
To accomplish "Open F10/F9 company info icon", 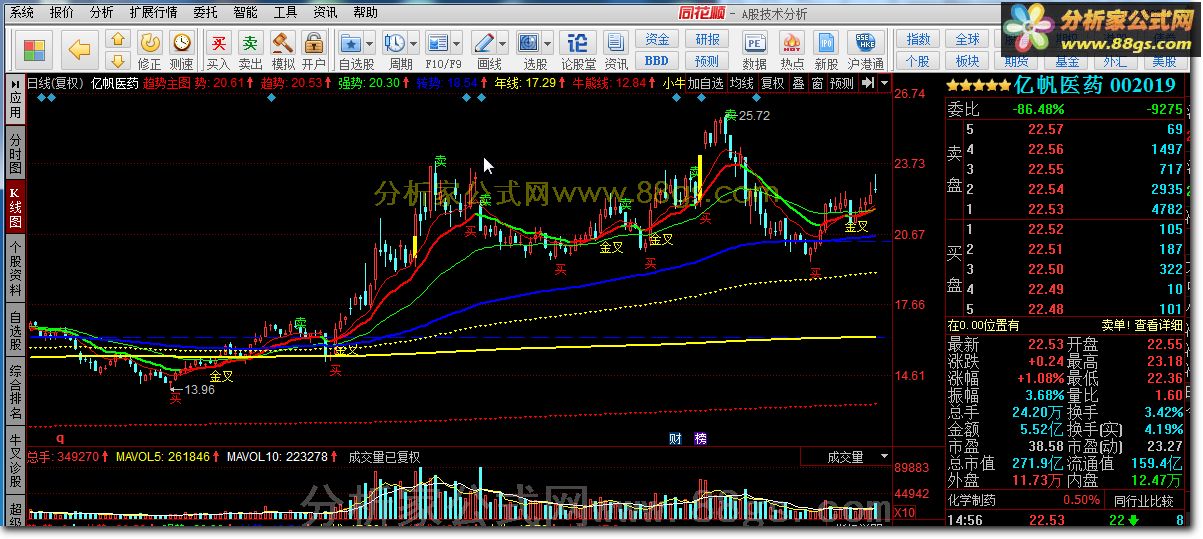I will point(438,44).
